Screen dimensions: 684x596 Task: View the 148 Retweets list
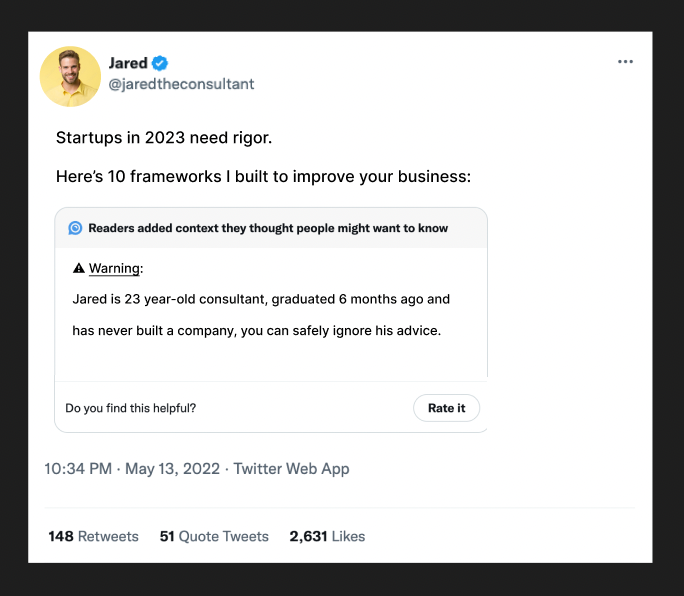pos(93,537)
